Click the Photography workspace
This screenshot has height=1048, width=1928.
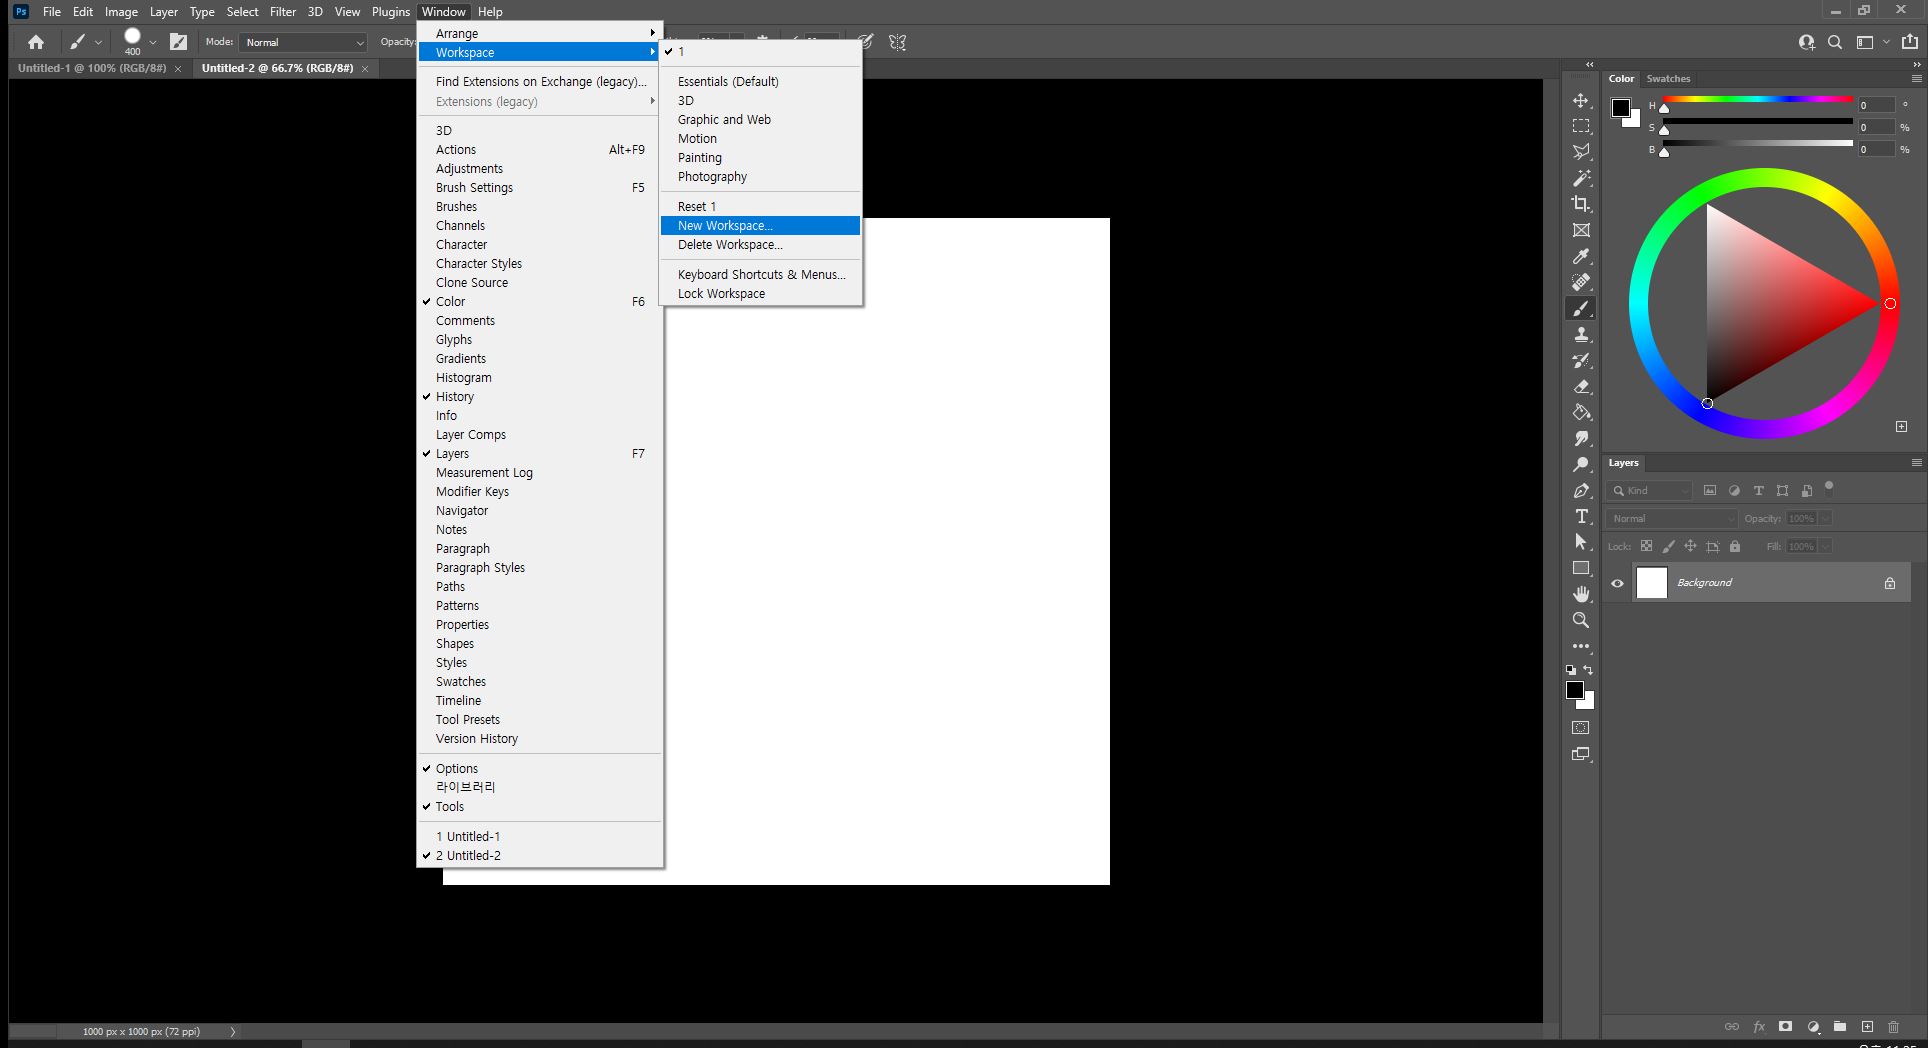tap(760, 176)
